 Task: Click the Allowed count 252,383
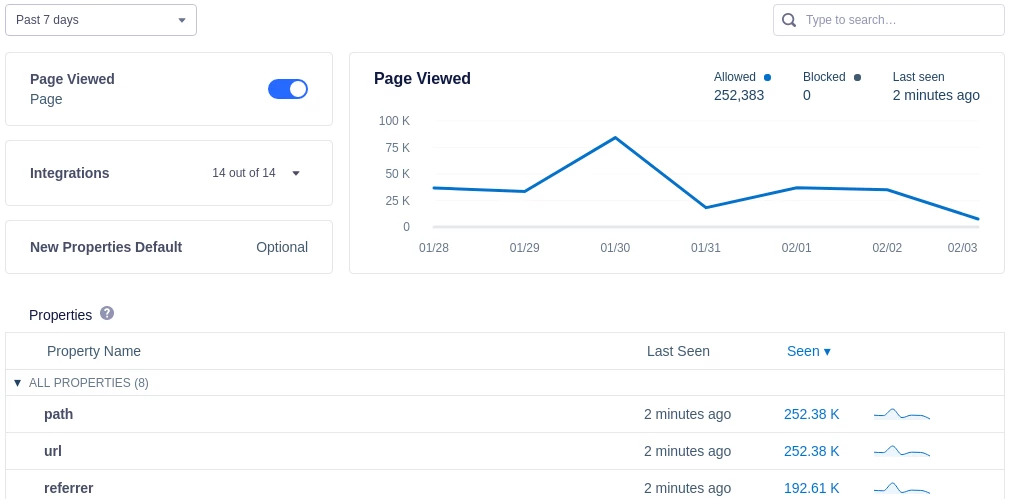pos(739,95)
